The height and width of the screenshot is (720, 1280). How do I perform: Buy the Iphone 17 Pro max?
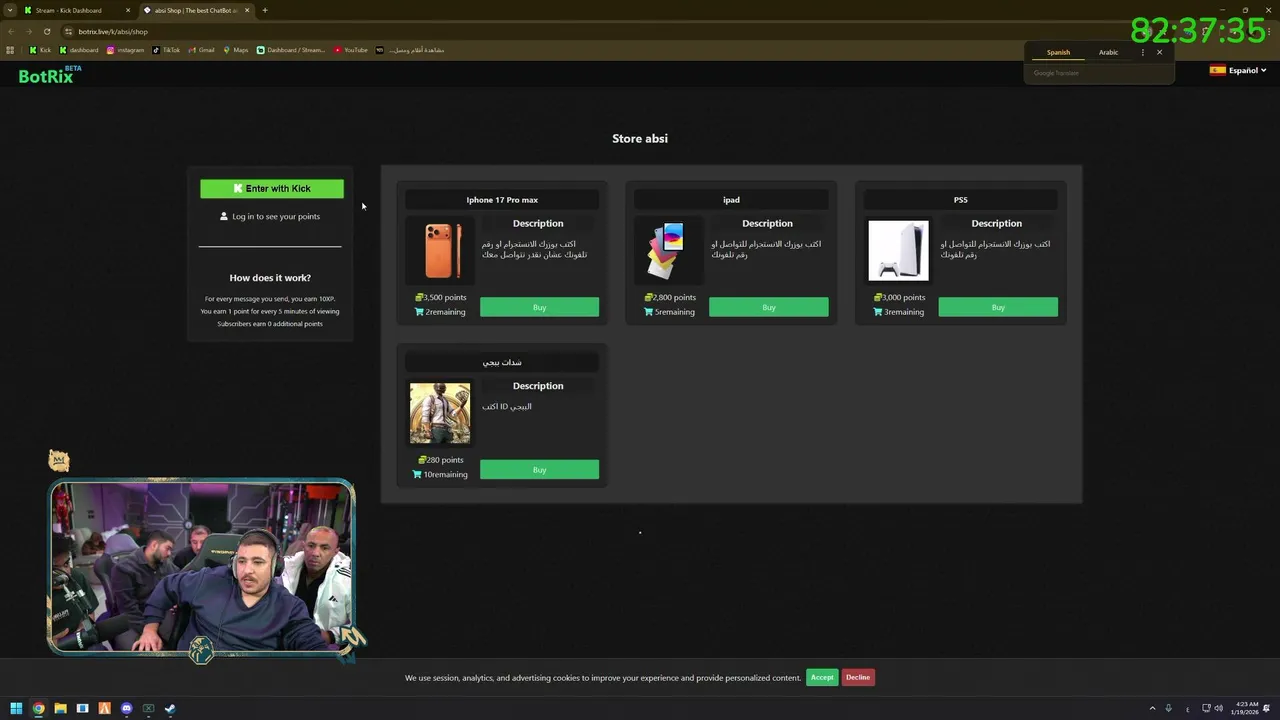coord(539,307)
